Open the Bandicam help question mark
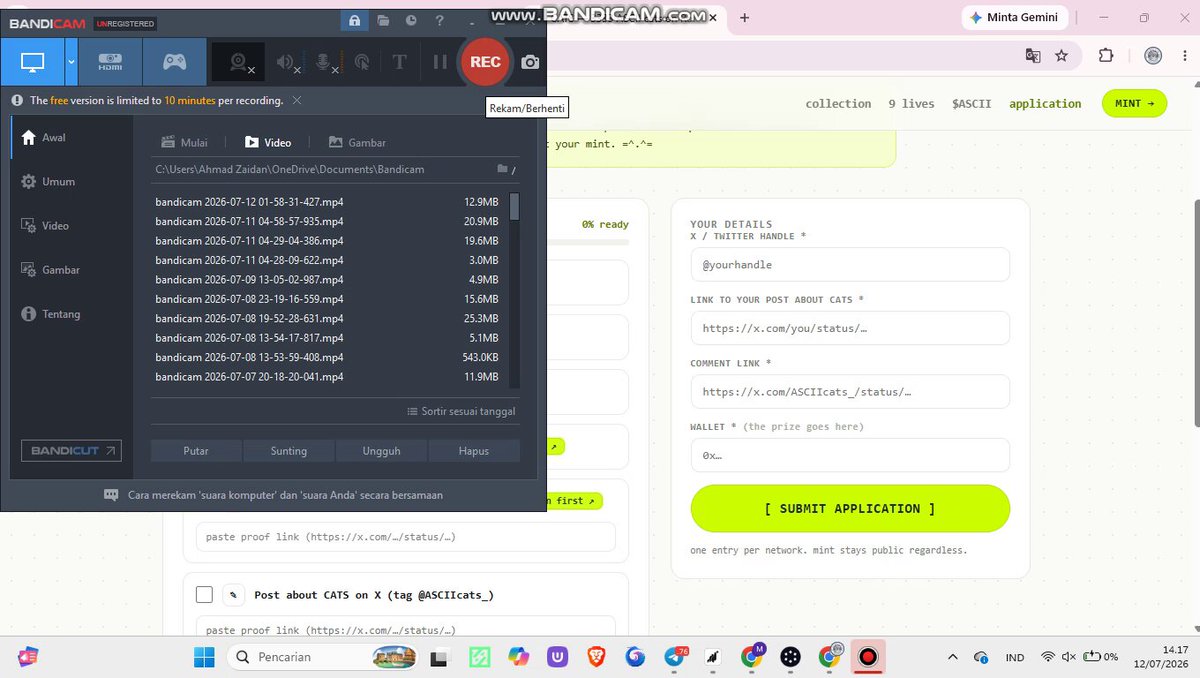This screenshot has width=1200, height=678. coord(439,20)
